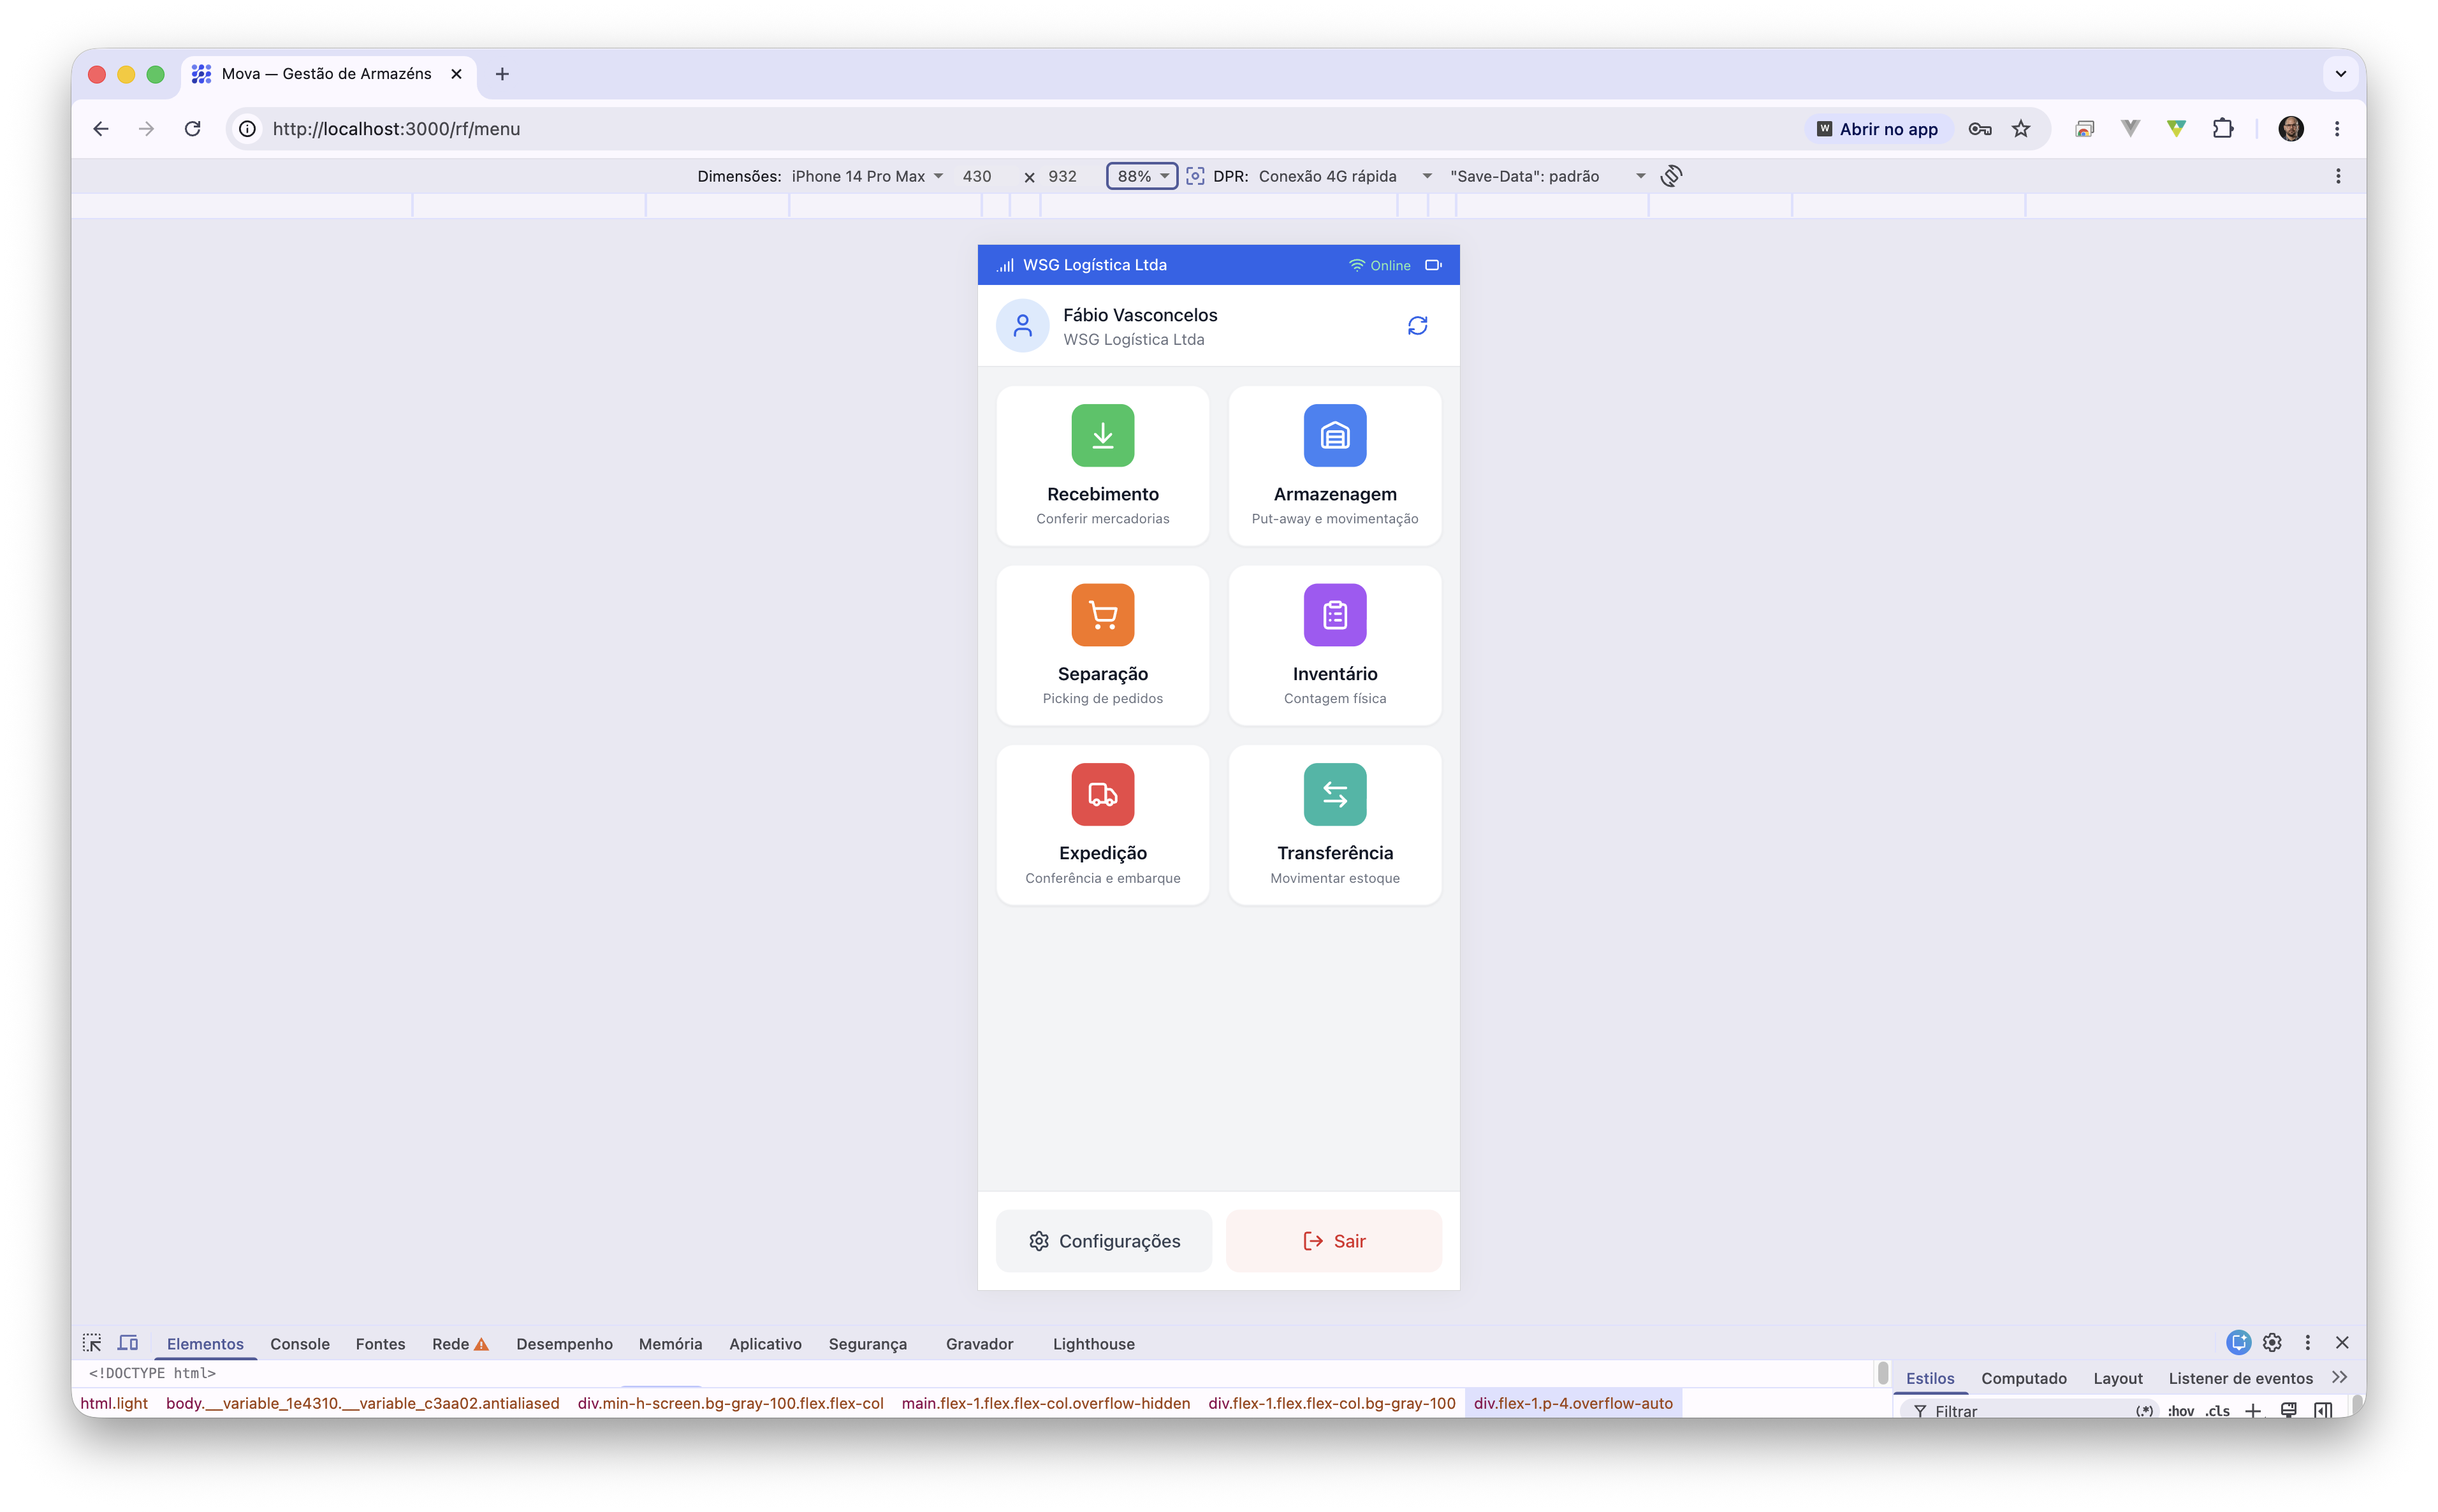Image resolution: width=2438 pixels, height=1512 pixels.
Task: Click the Configurações button
Action: (1103, 1240)
